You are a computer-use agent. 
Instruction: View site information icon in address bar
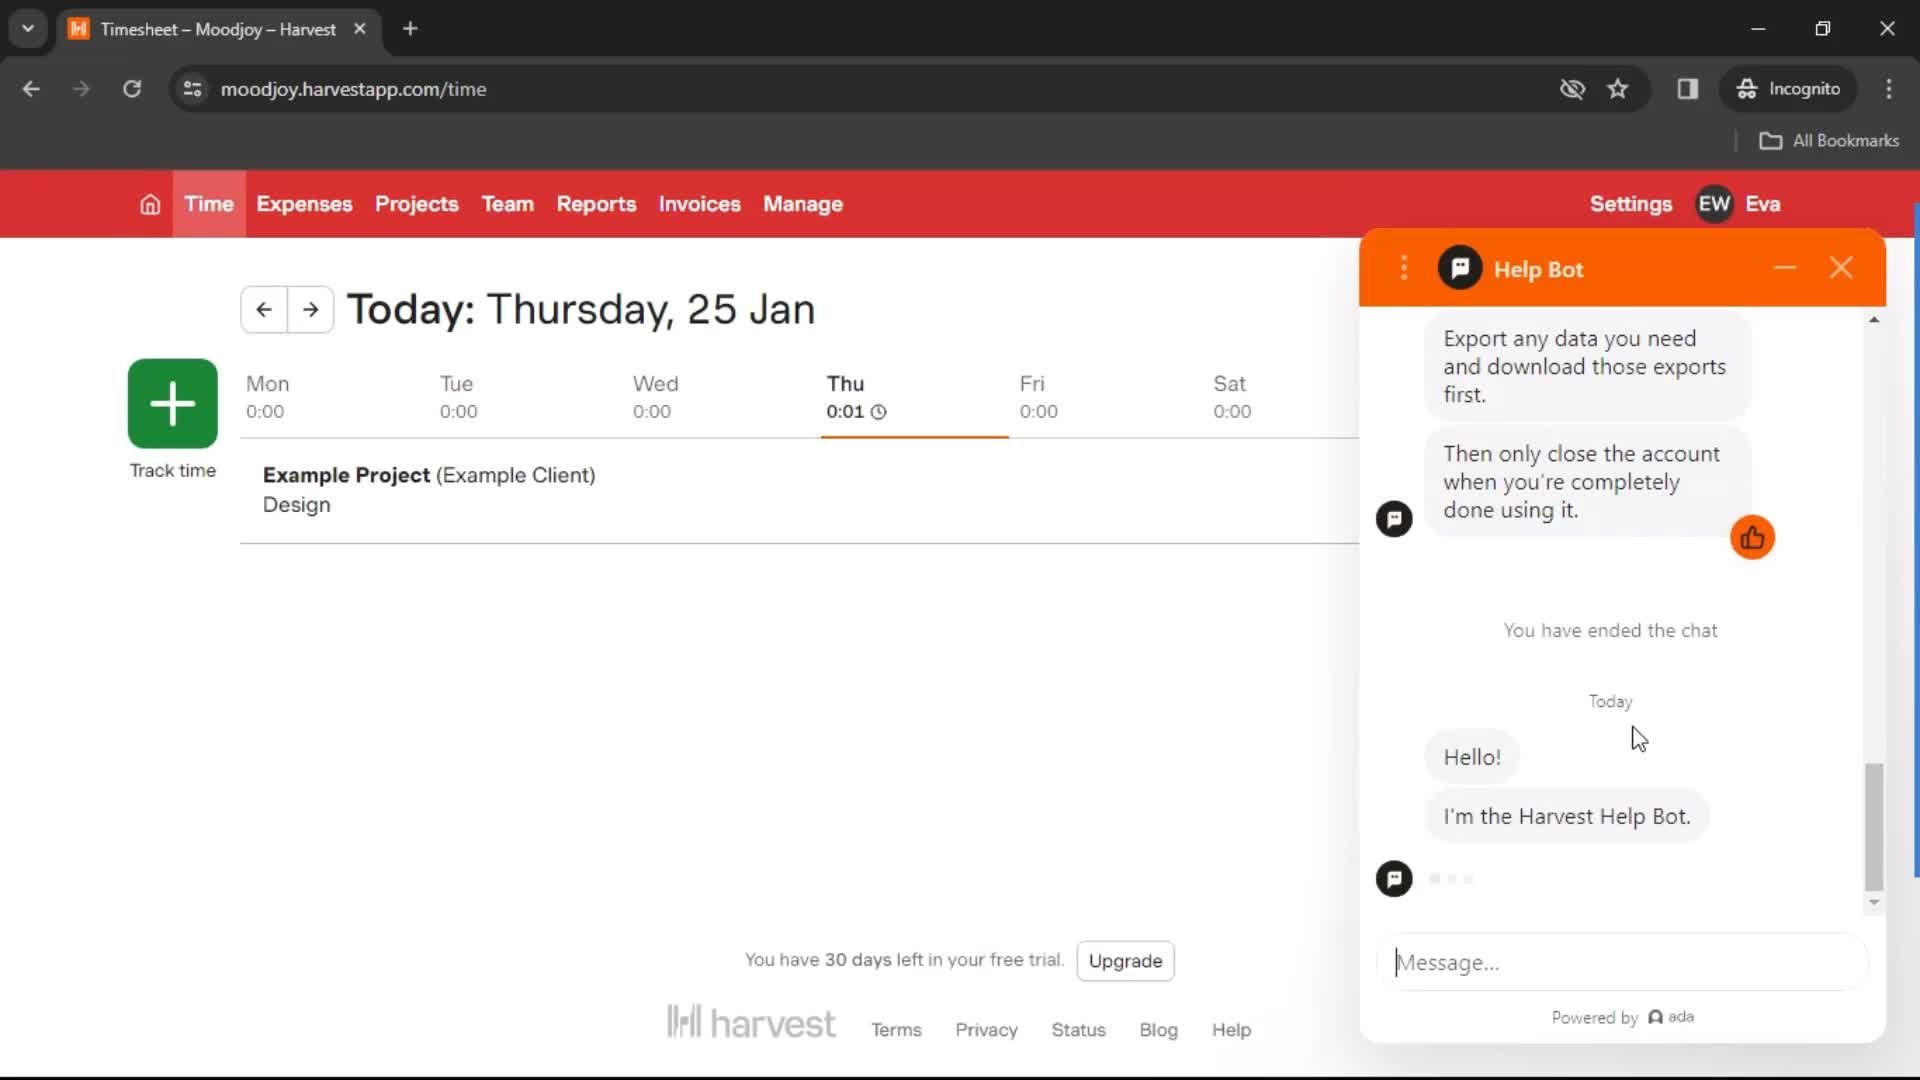(x=193, y=89)
